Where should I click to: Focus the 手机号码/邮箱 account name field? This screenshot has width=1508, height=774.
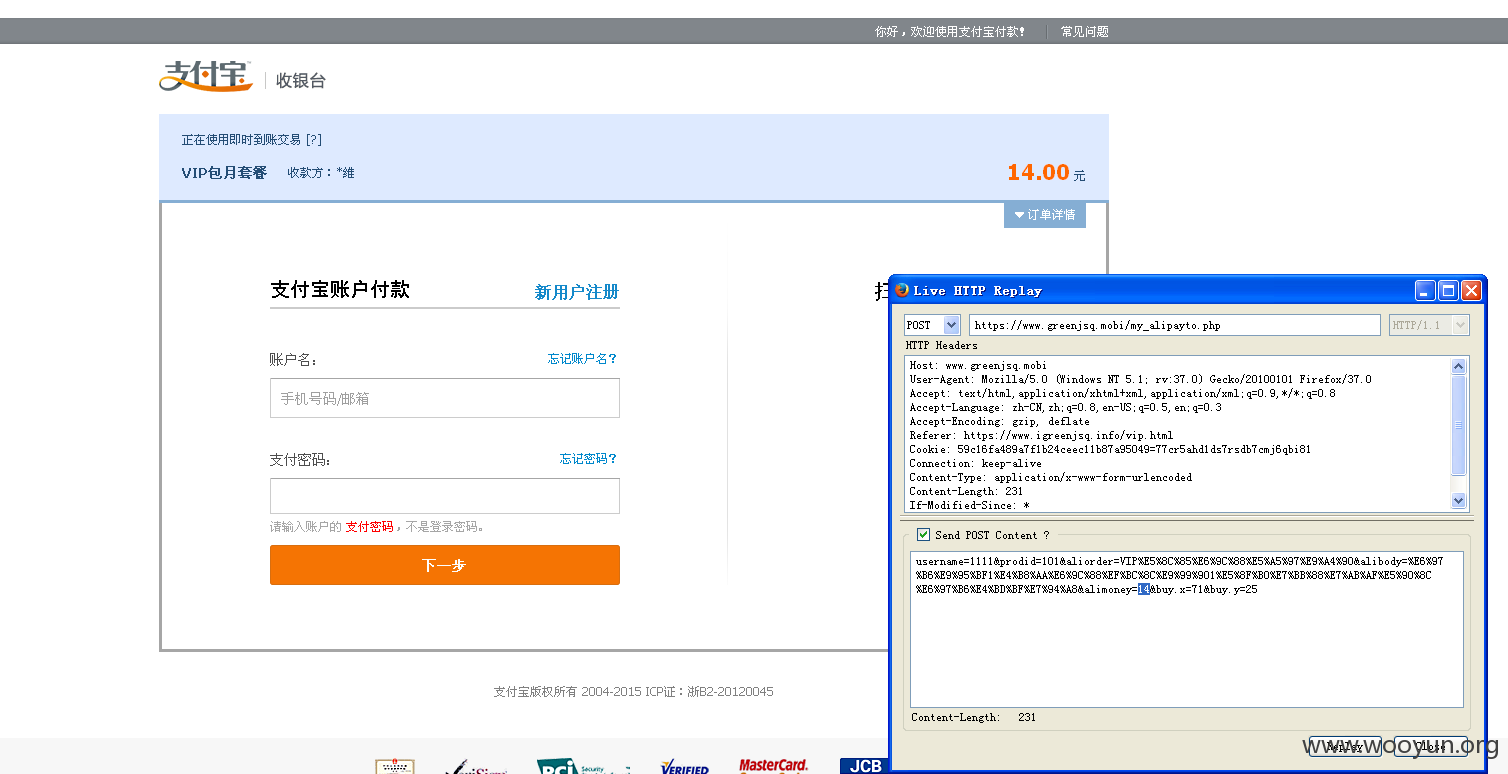coord(445,398)
